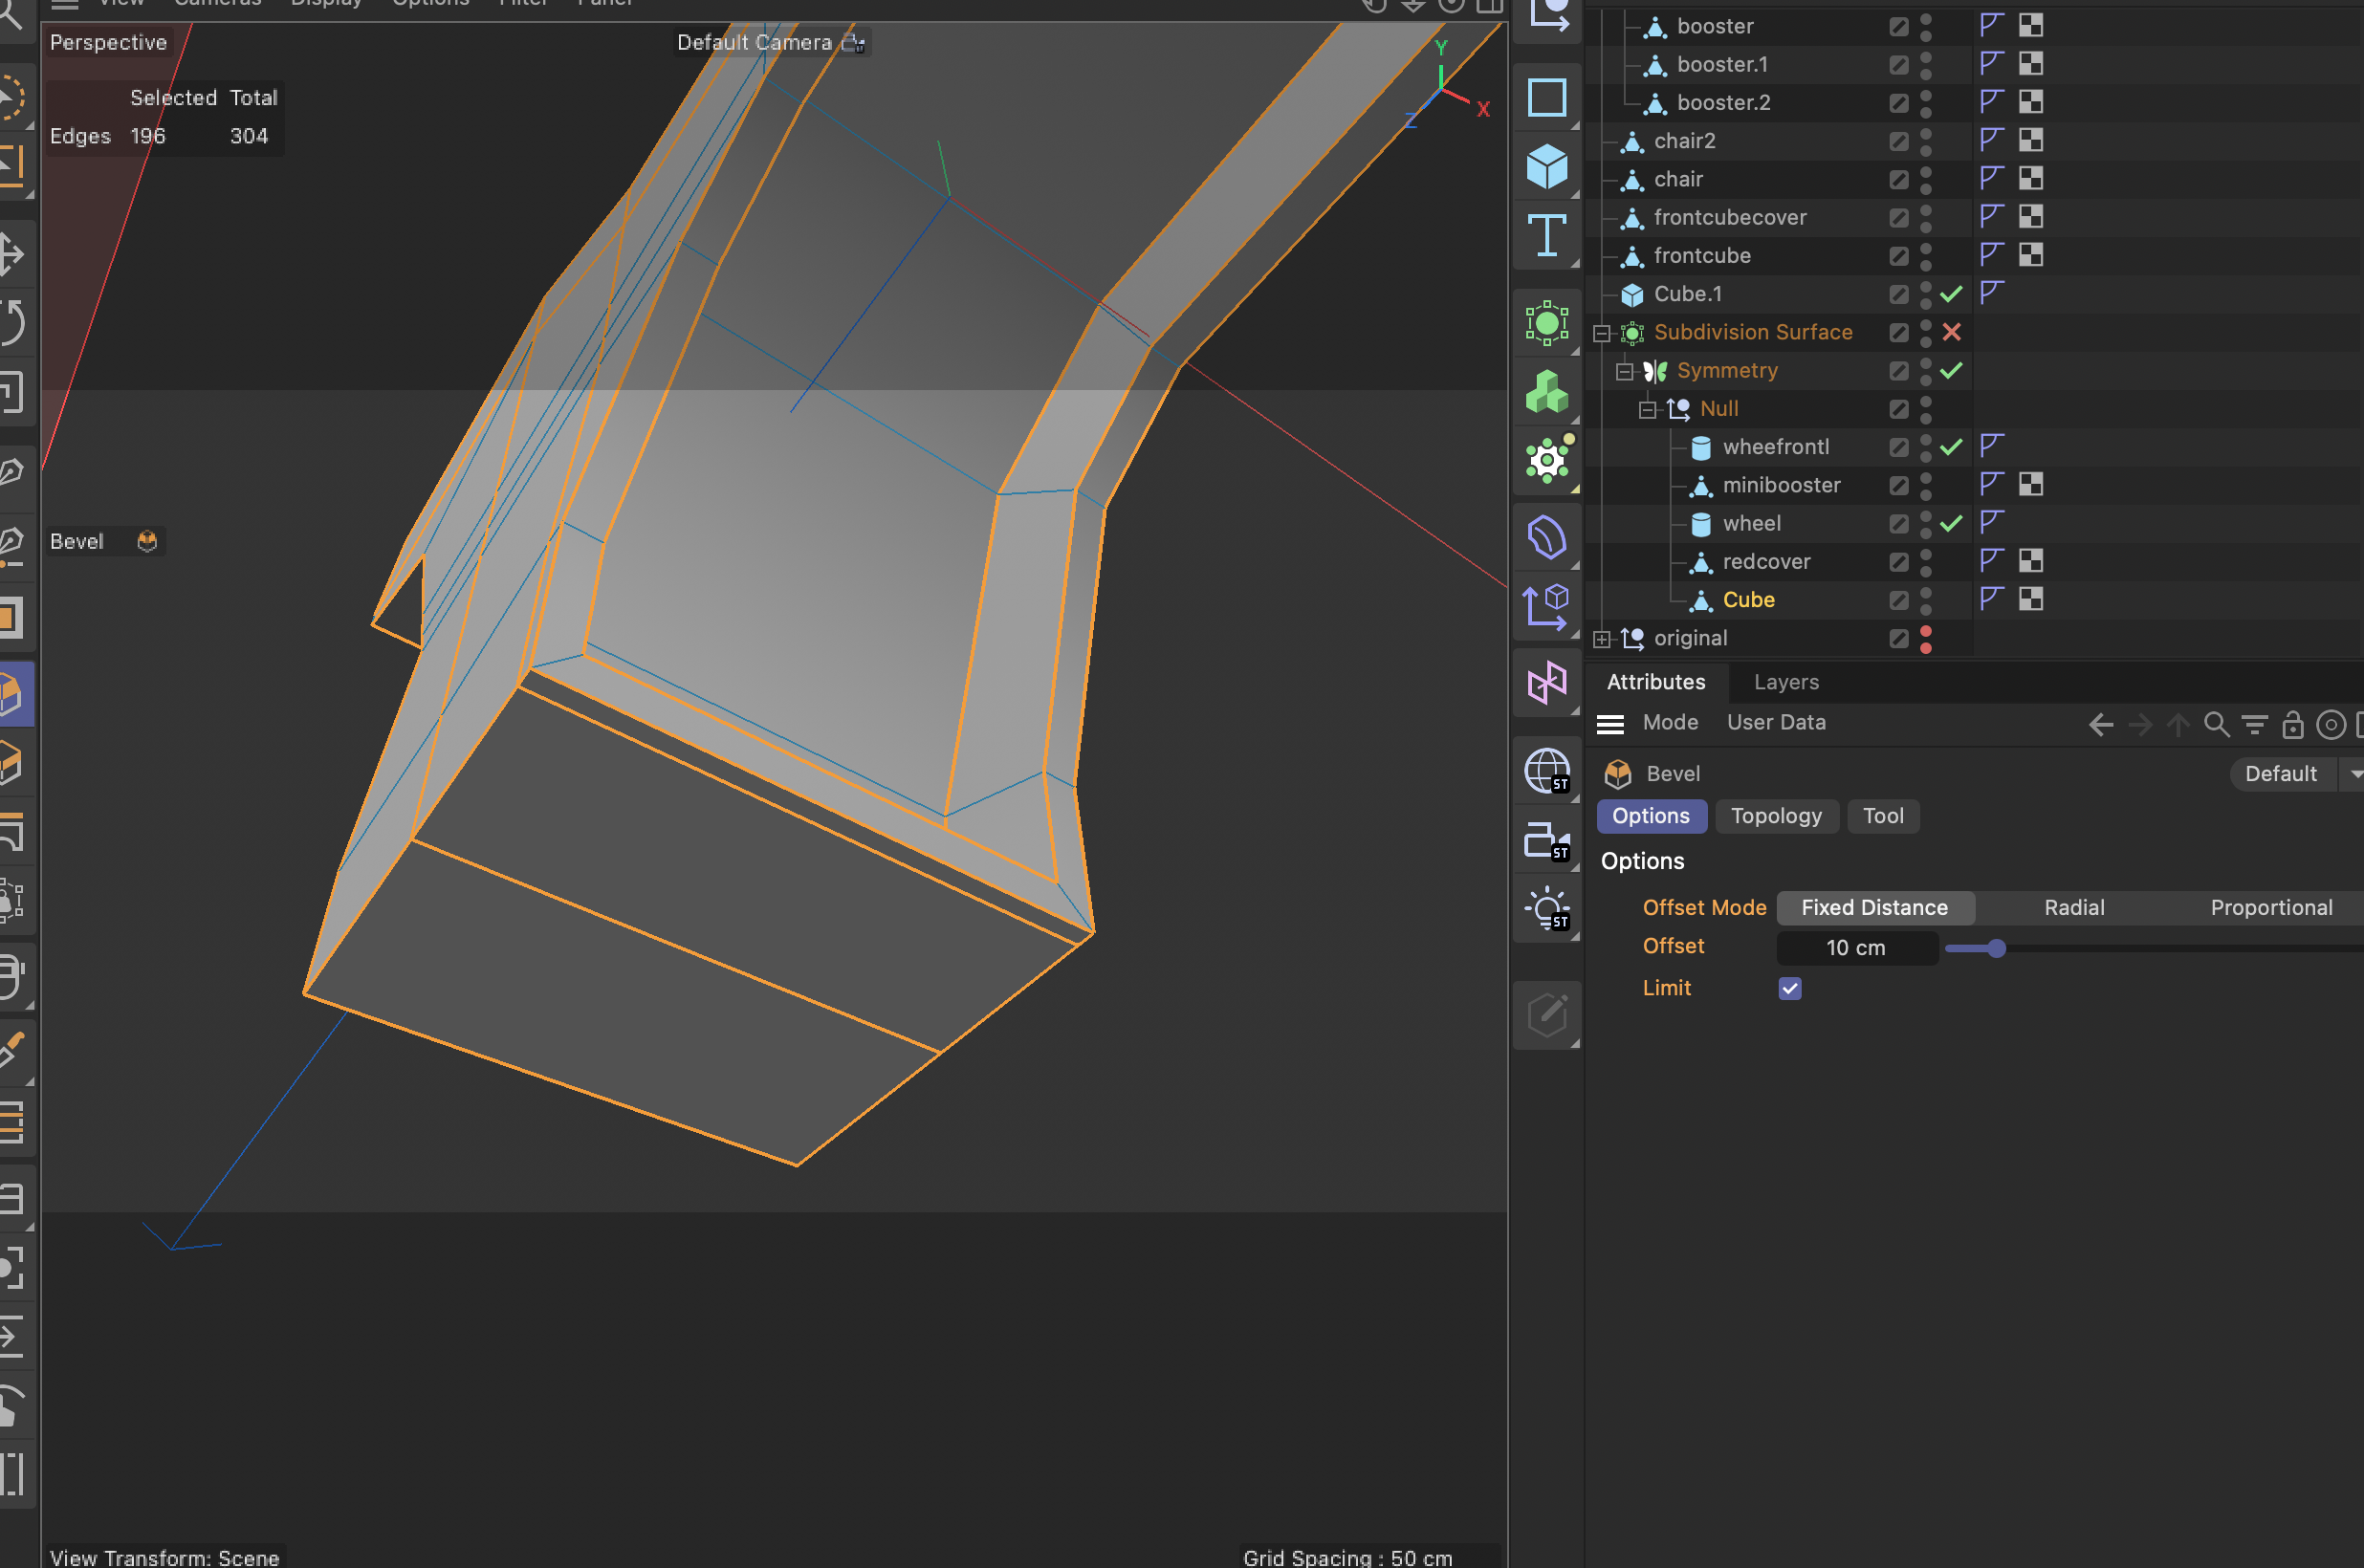Click the green Volume Builder icon

click(x=1546, y=392)
